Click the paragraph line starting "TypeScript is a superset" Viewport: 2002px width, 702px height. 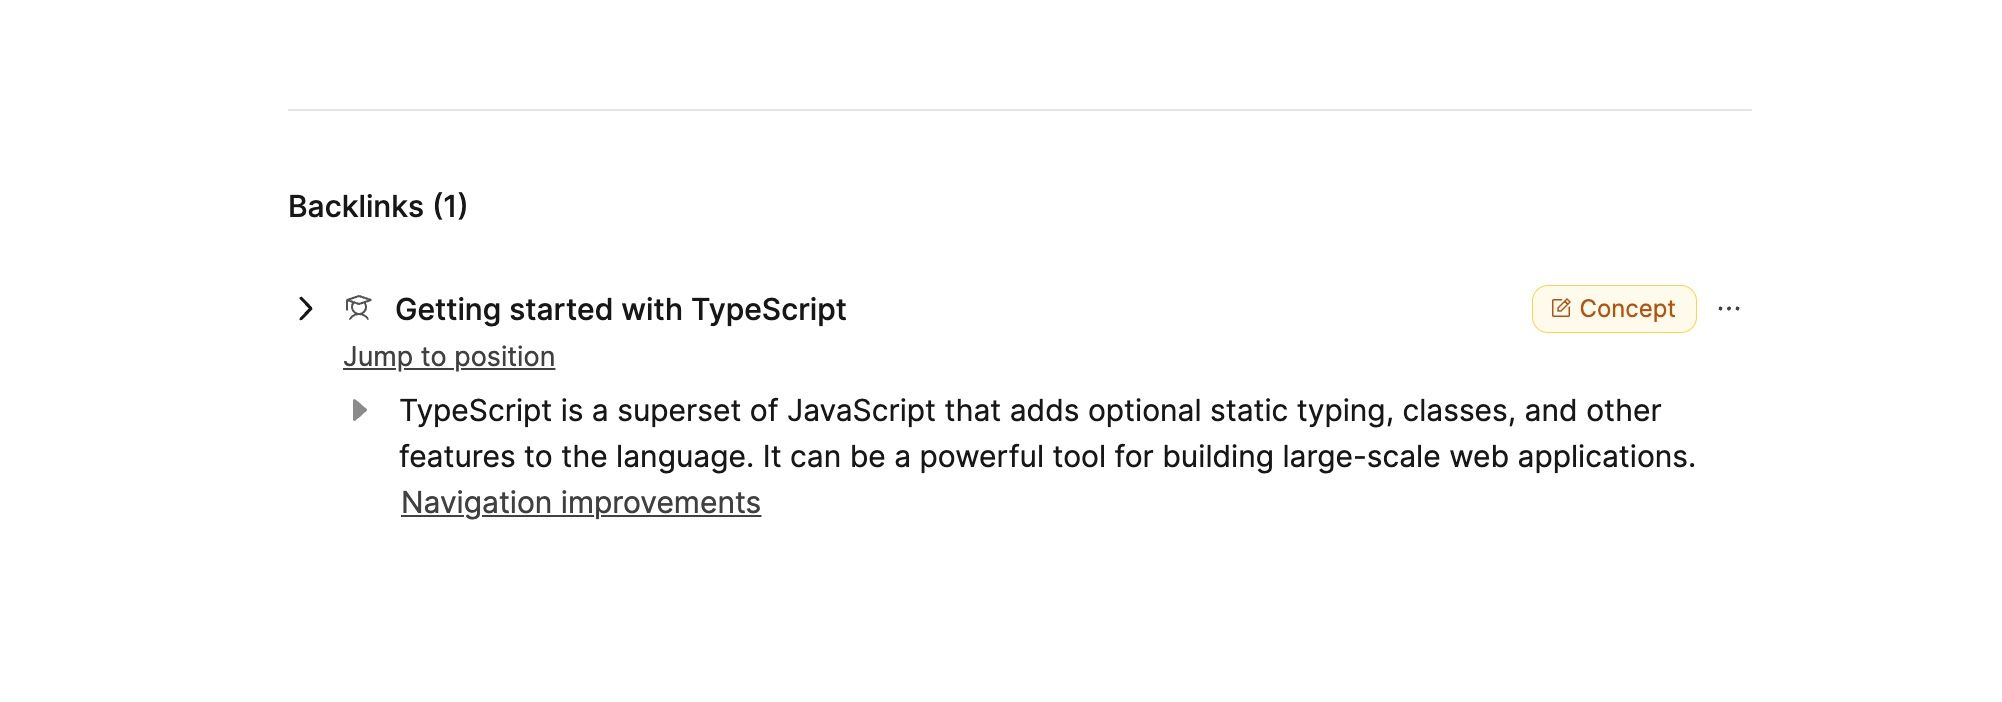coord(1029,411)
